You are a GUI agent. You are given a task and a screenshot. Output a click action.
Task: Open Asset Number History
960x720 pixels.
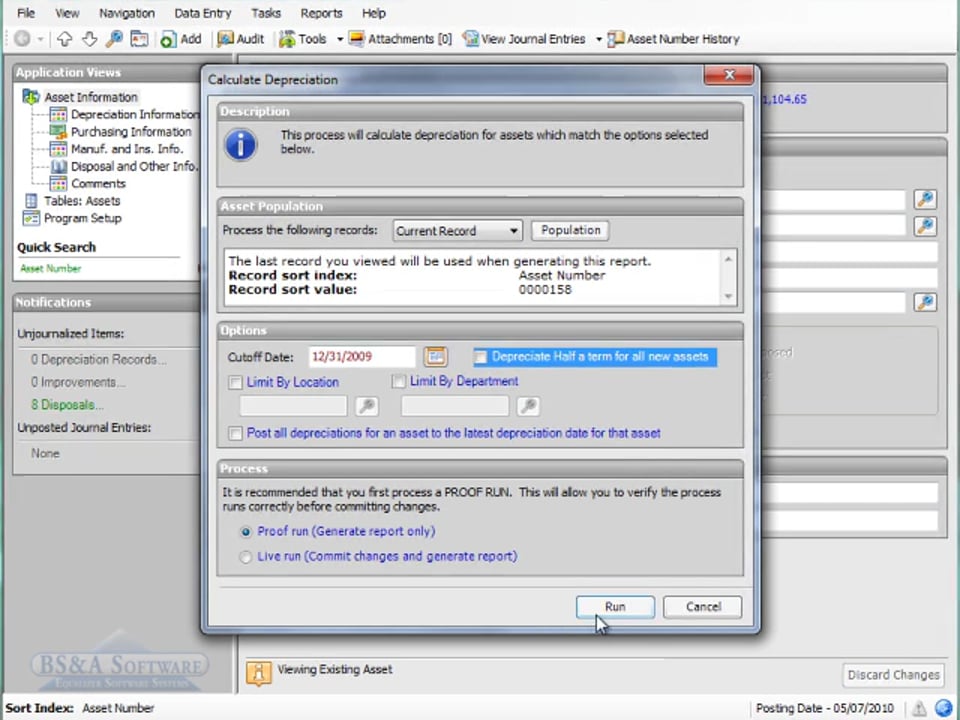click(674, 39)
